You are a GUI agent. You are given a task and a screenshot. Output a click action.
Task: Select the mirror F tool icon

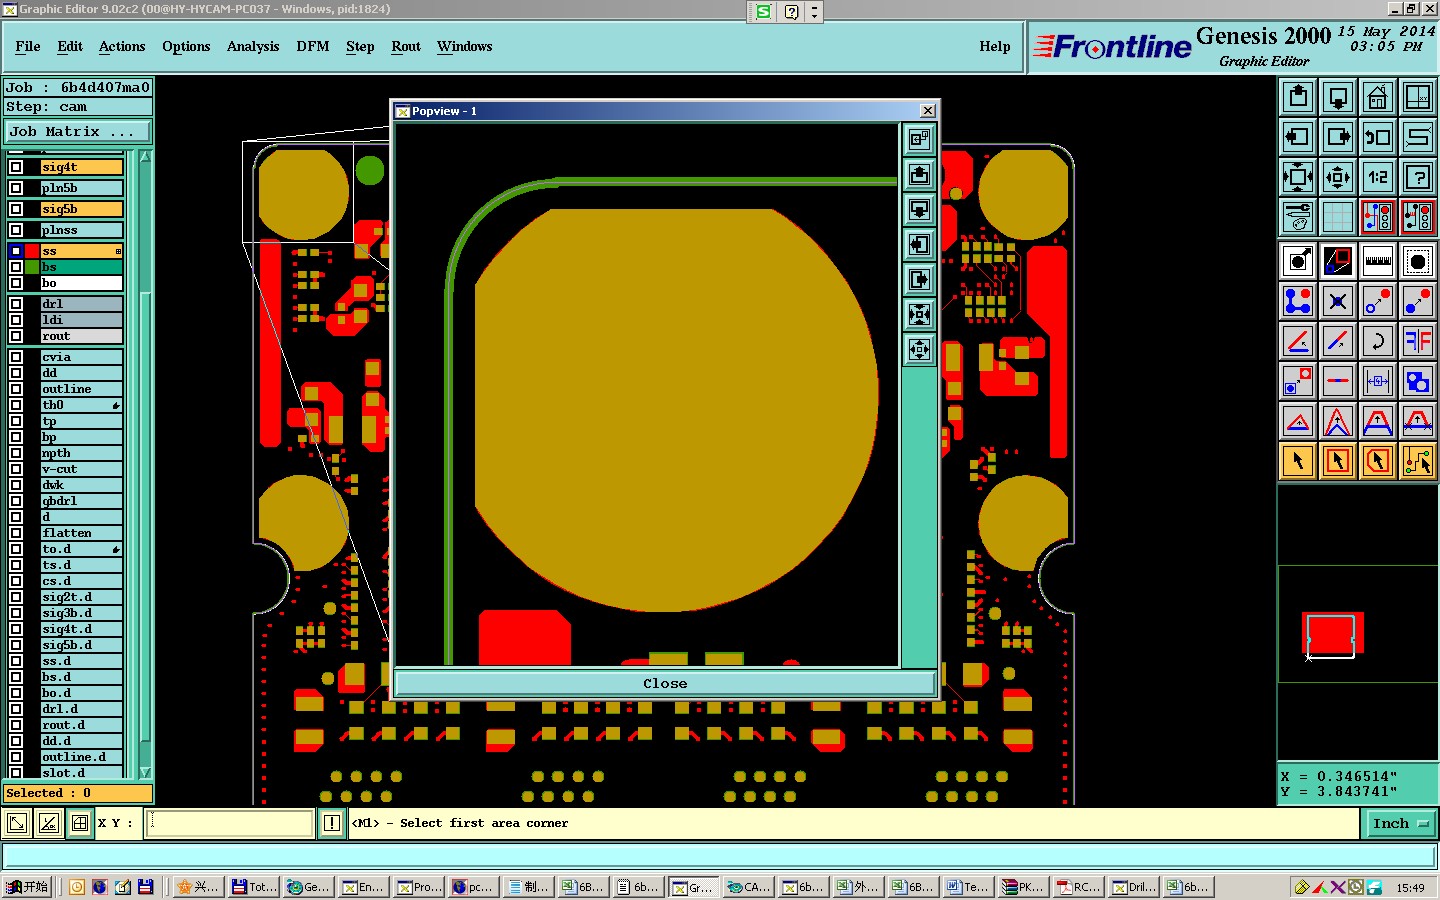point(1418,341)
